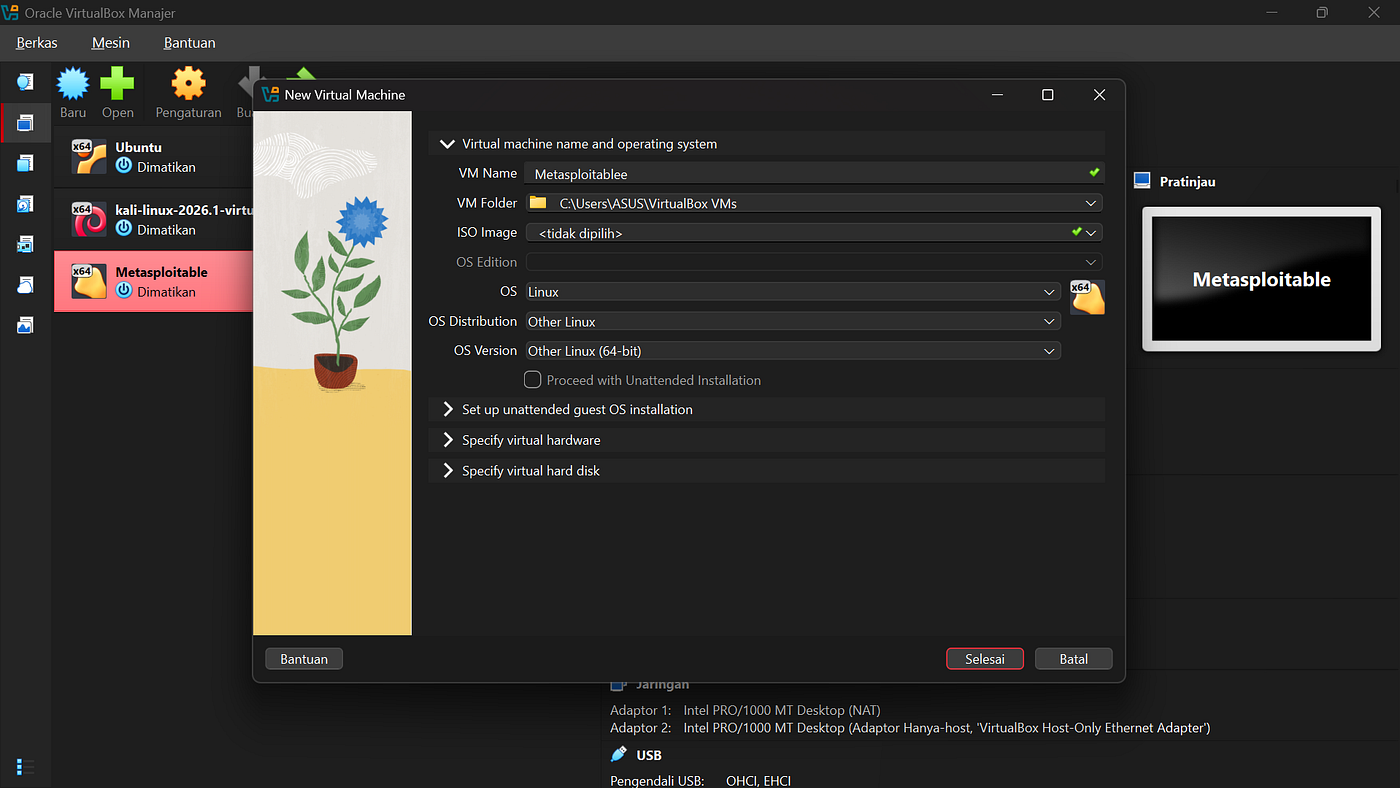Click the Baru (new machine) toolbar icon

click(x=73, y=84)
